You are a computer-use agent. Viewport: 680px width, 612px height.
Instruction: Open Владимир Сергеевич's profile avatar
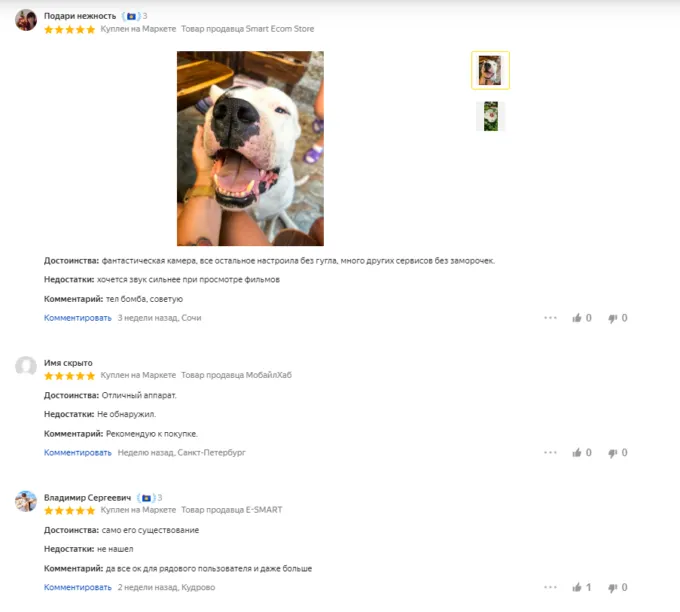26,501
